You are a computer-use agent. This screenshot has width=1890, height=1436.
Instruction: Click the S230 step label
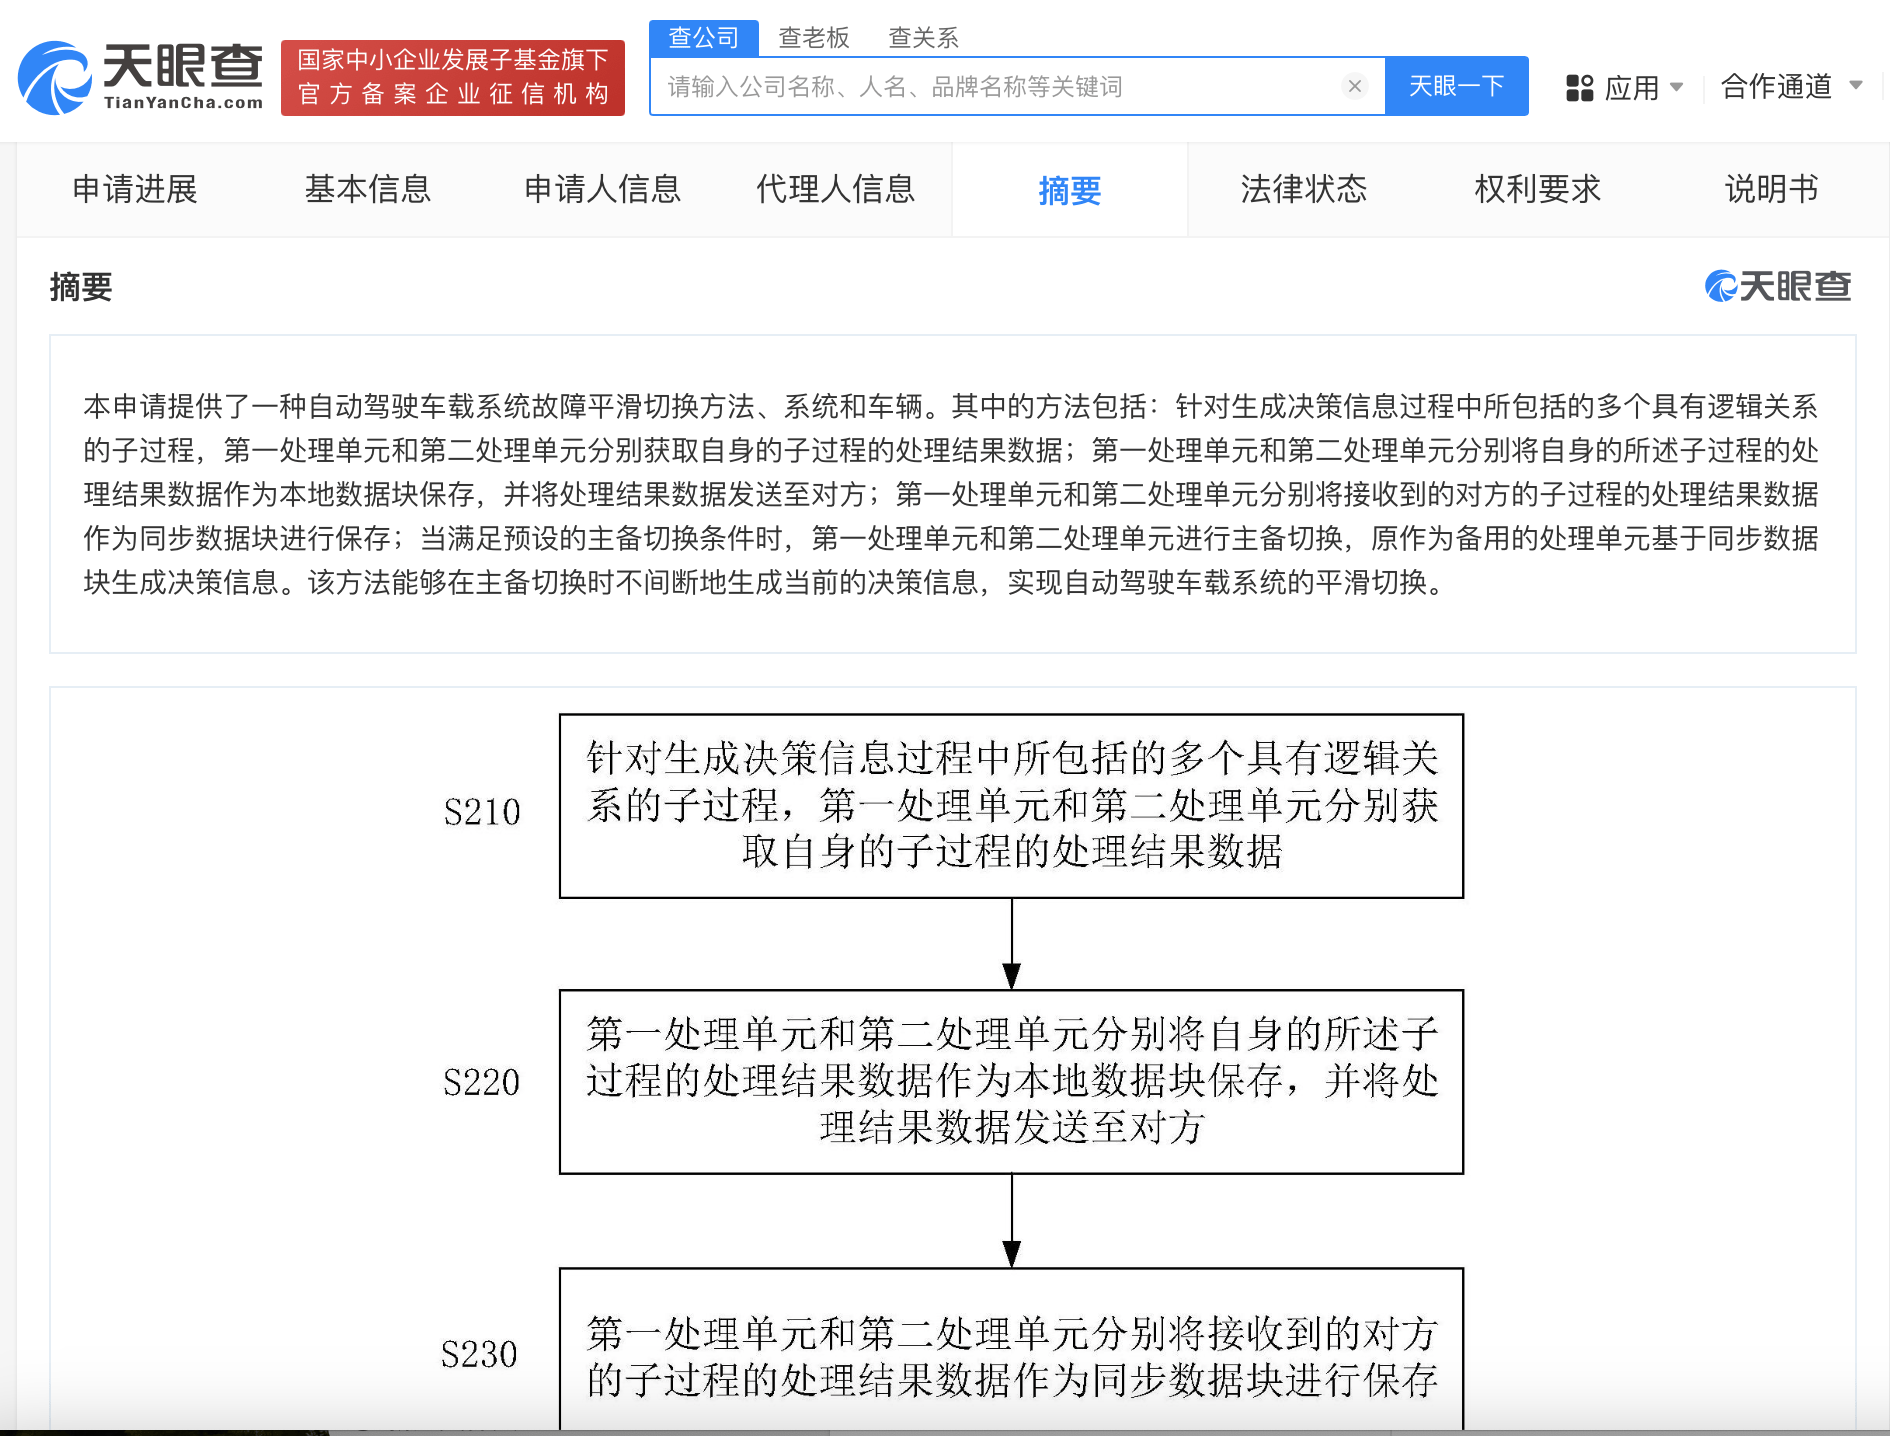[x=479, y=1354]
